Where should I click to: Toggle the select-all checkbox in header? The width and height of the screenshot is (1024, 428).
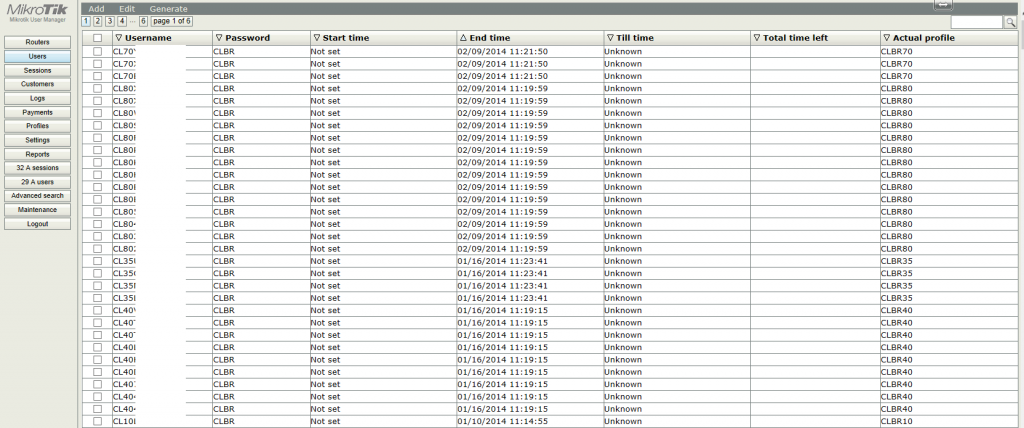[x=97, y=37]
